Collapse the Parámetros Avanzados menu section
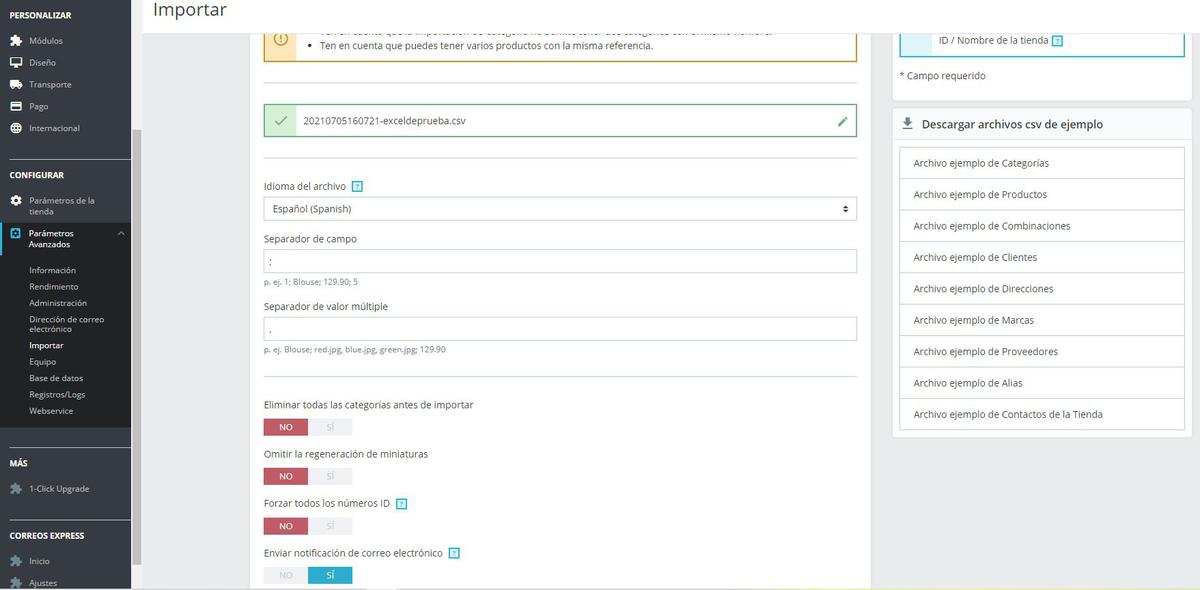The image size is (1200, 590). coord(121,233)
